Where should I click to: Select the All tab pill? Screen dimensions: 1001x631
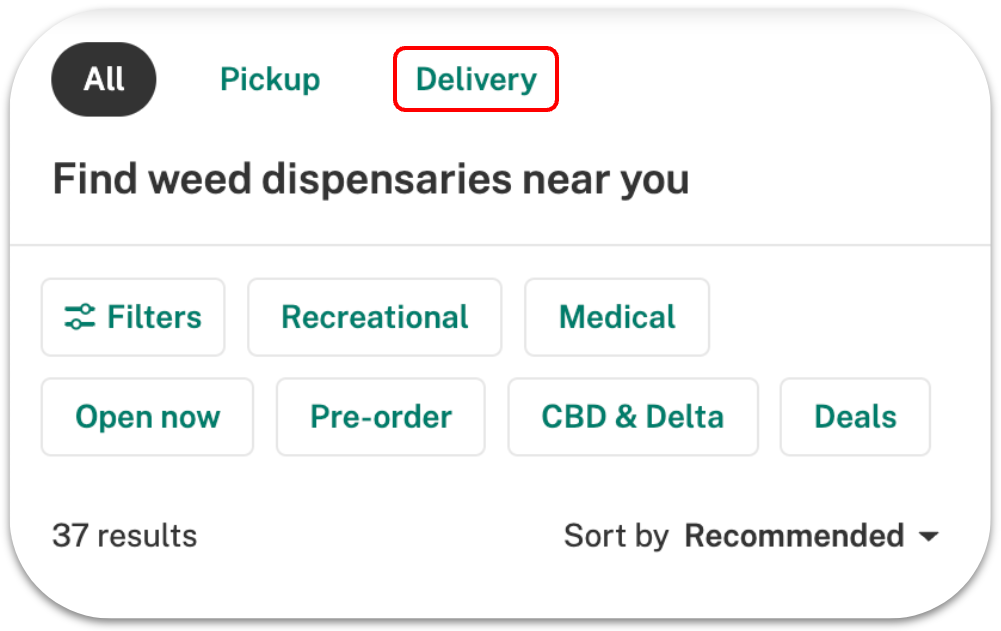(x=103, y=79)
